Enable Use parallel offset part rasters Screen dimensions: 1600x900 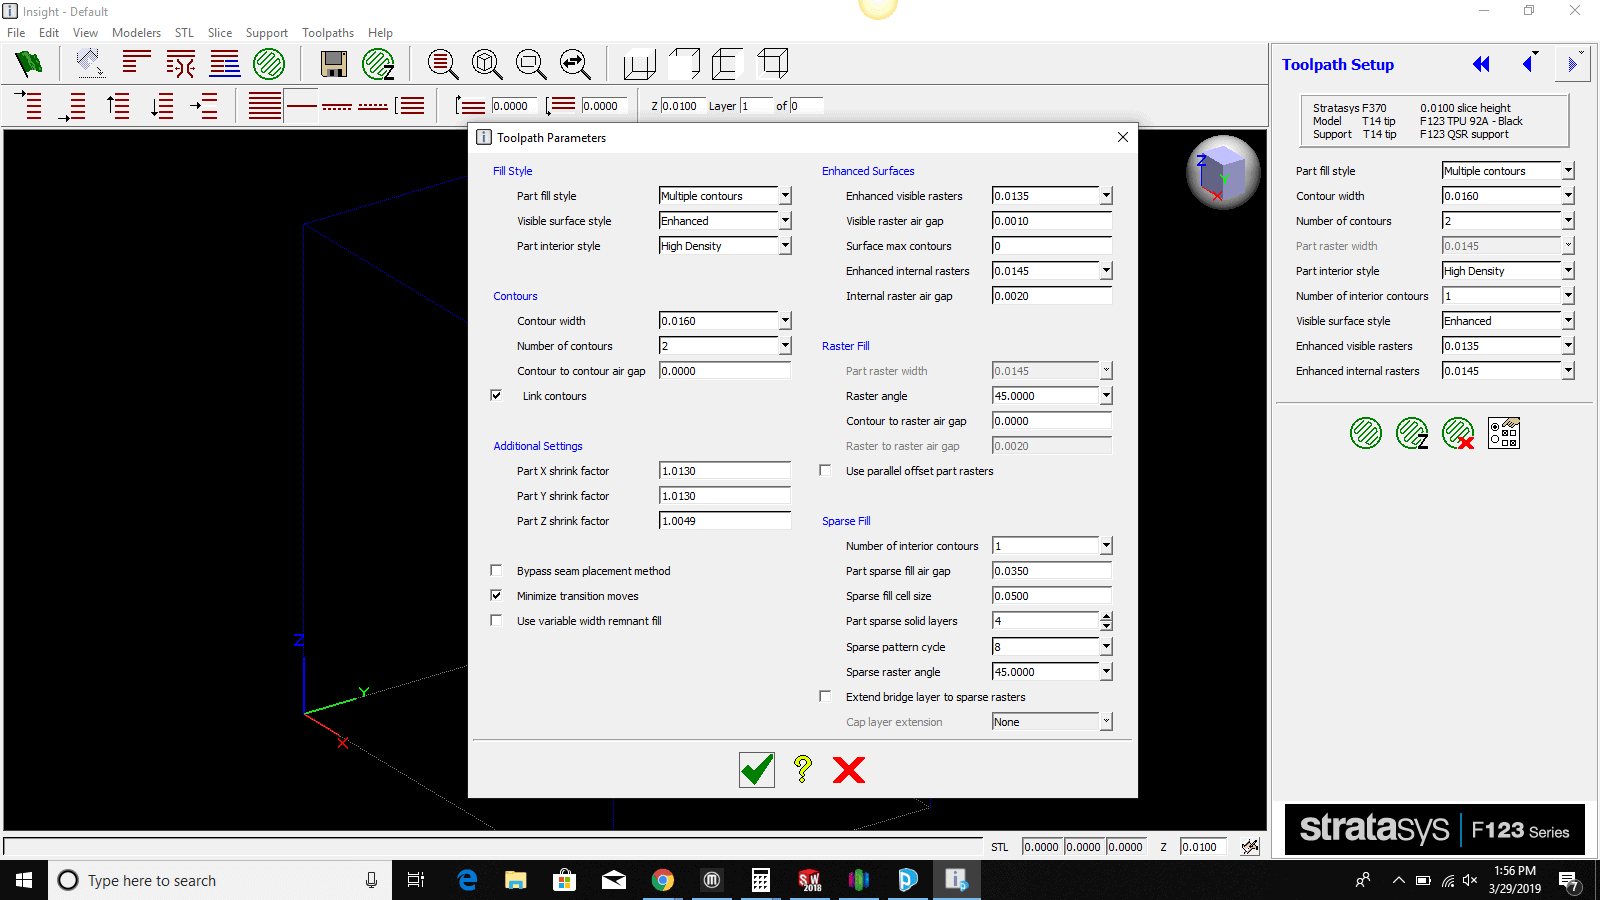tap(825, 471)
